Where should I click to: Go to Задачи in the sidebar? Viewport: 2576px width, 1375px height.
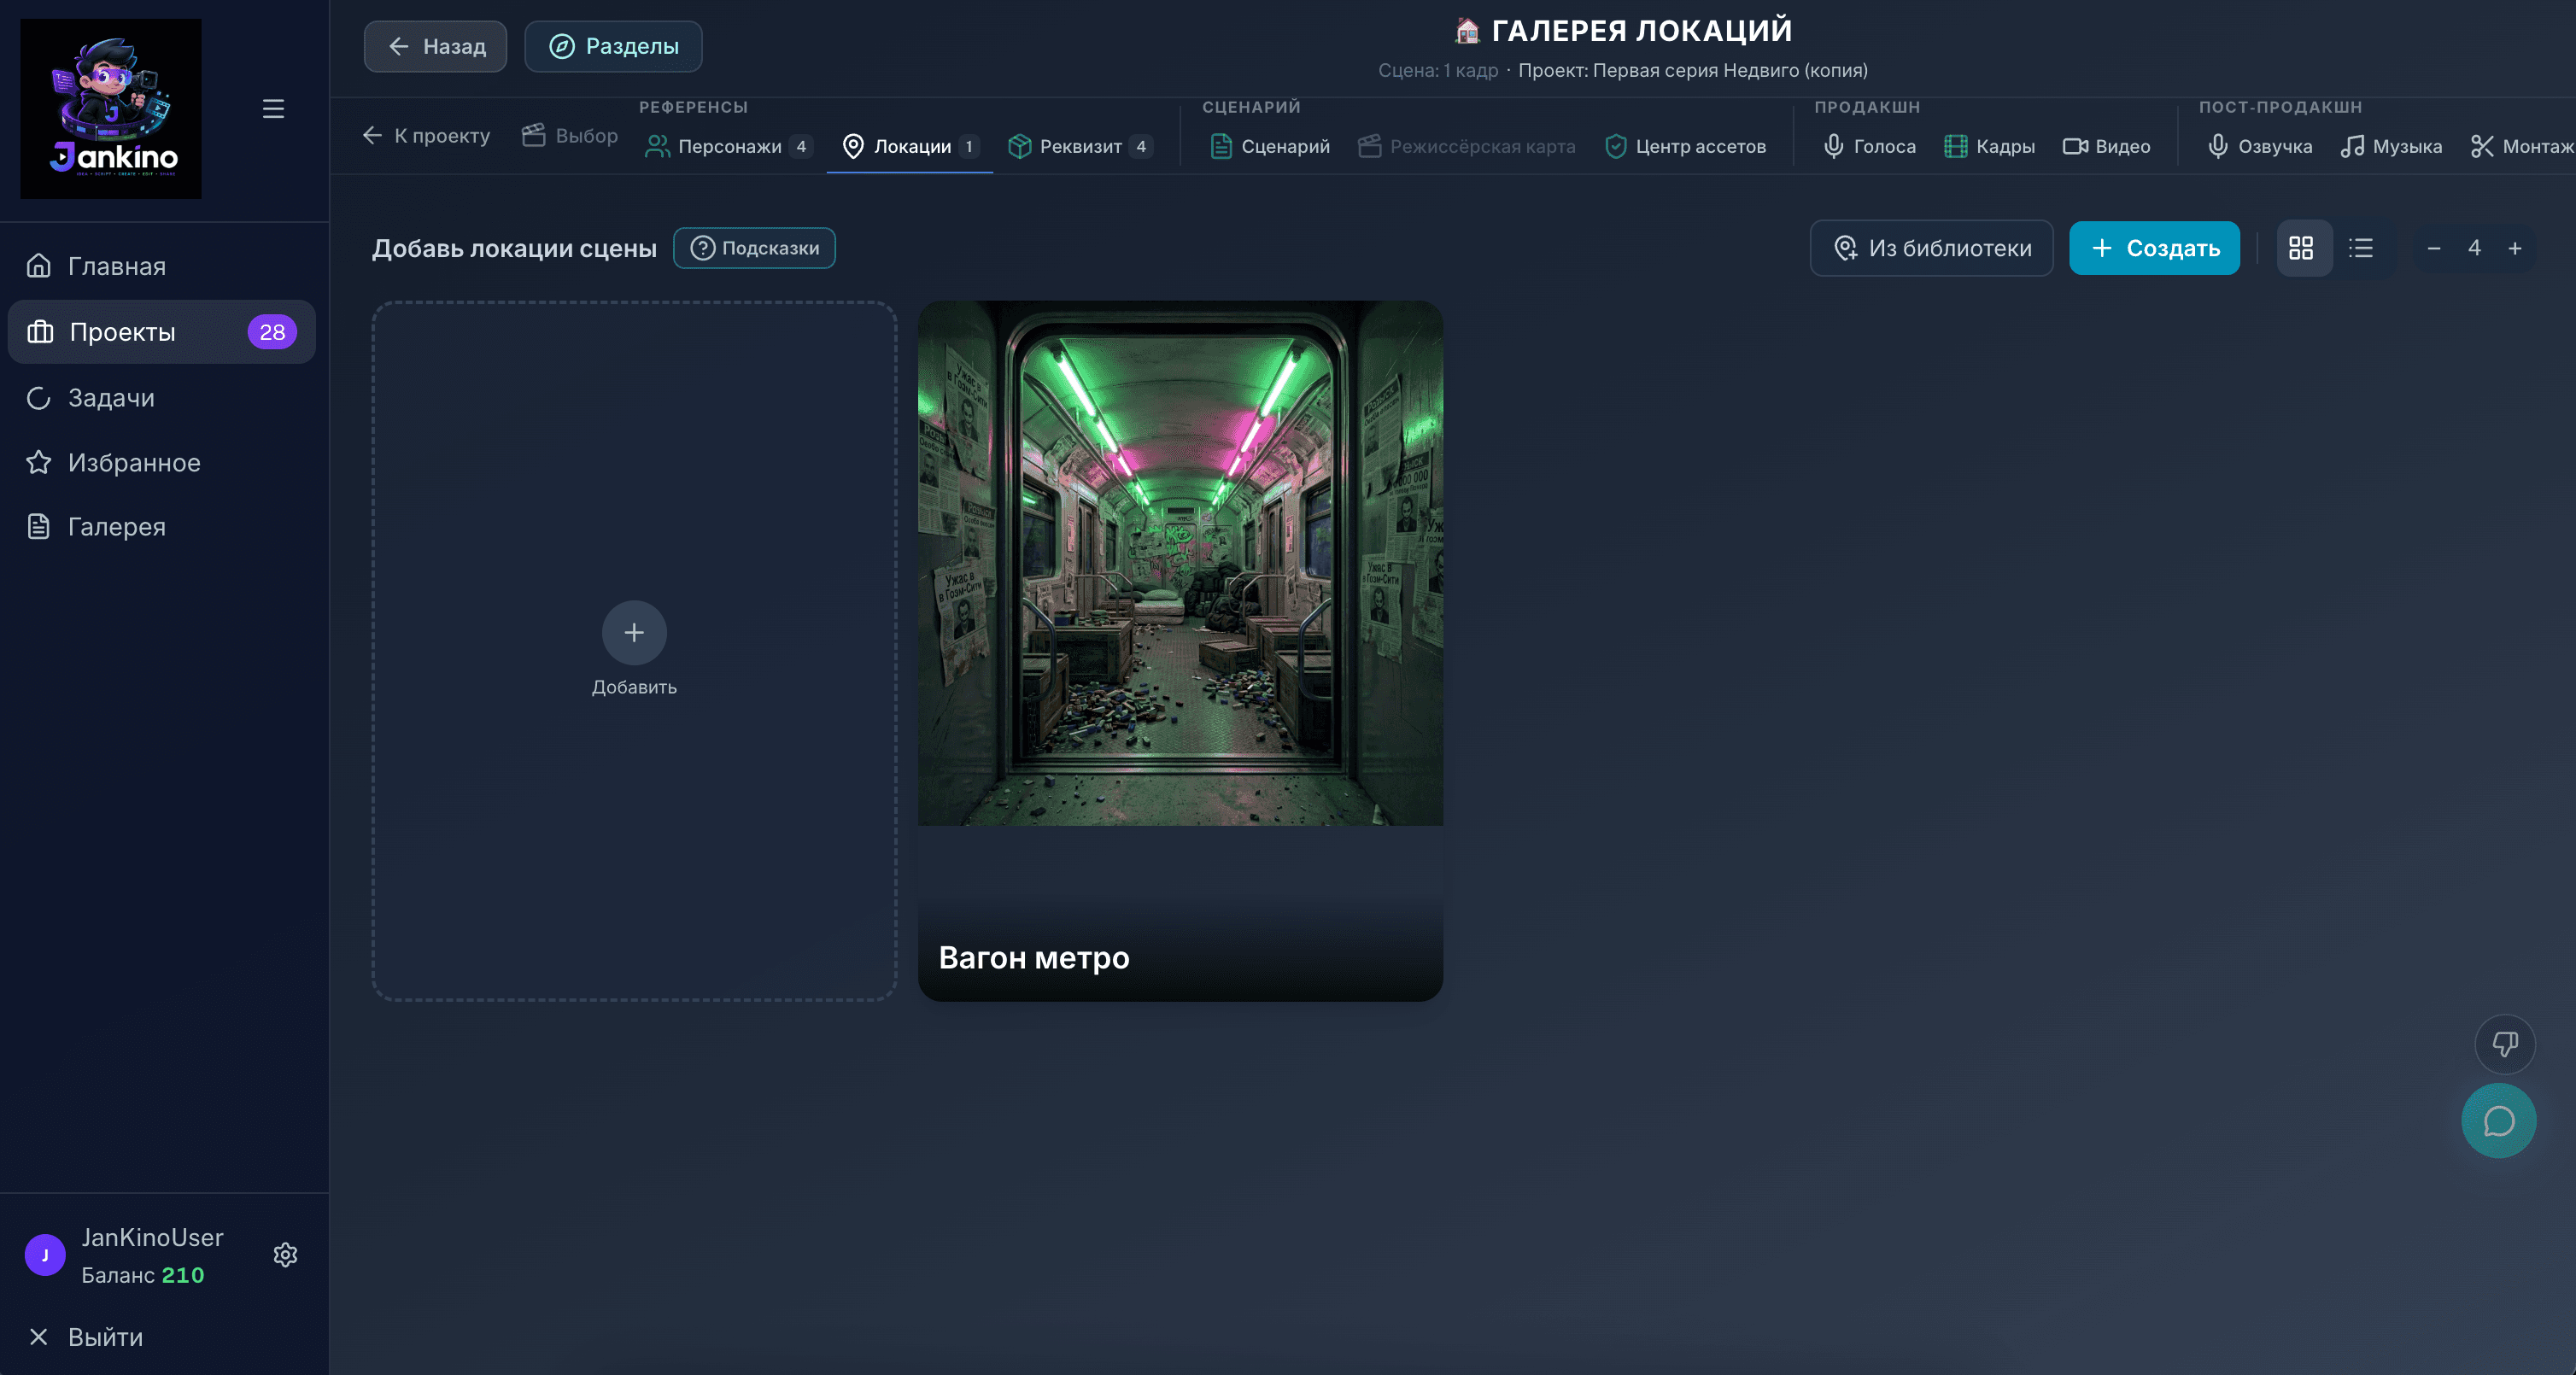pos(162,397)
